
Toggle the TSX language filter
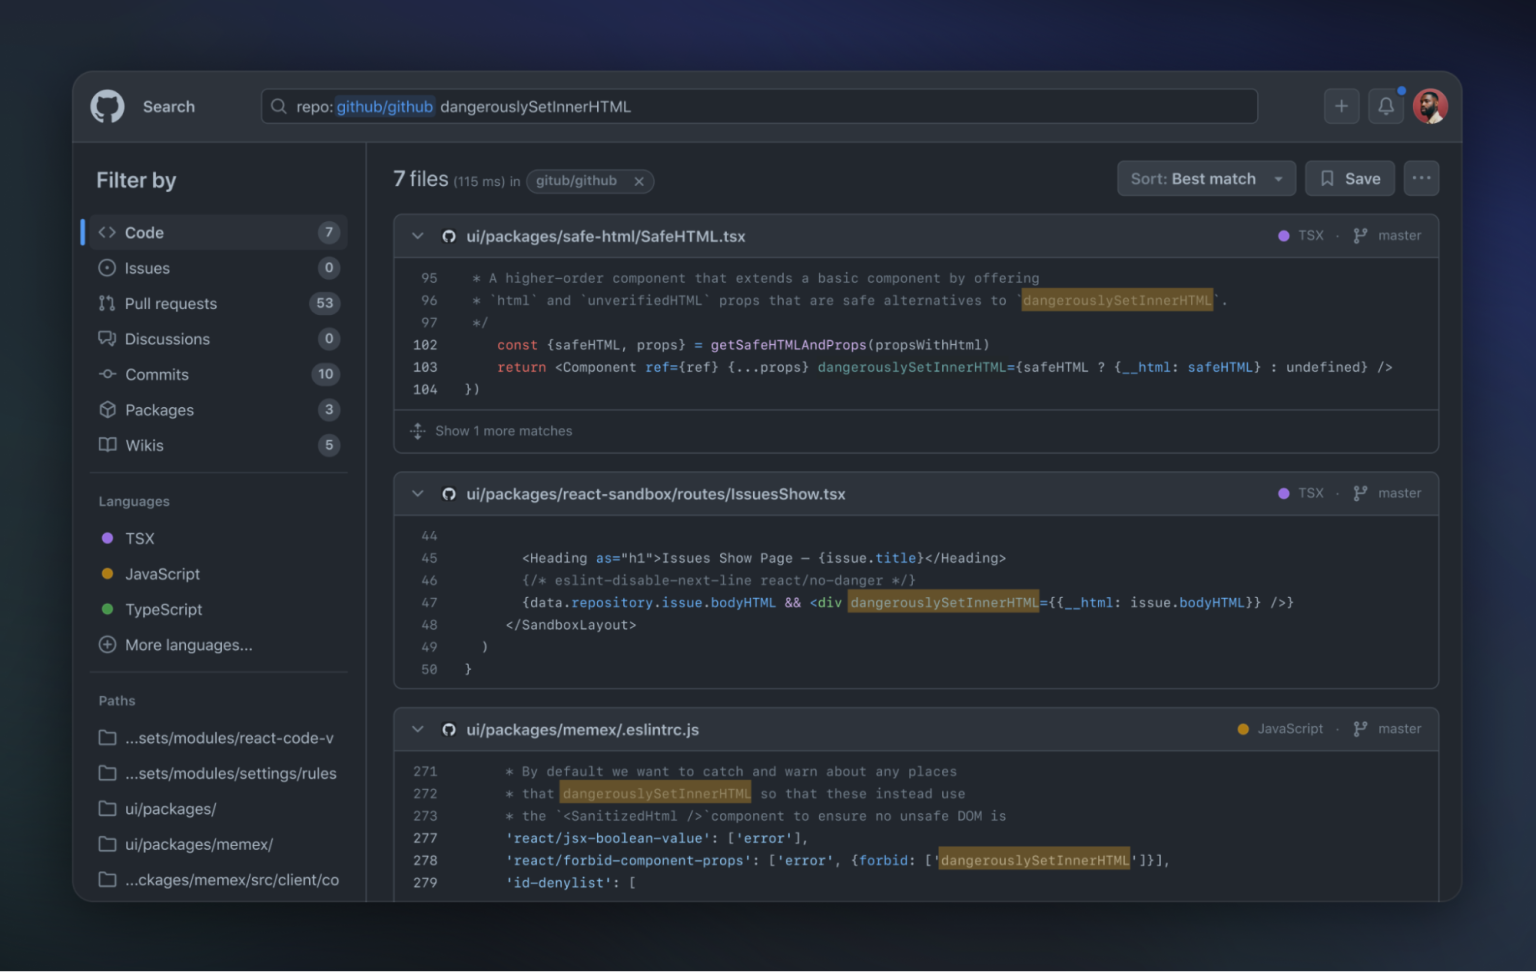[x=140, y=538]
